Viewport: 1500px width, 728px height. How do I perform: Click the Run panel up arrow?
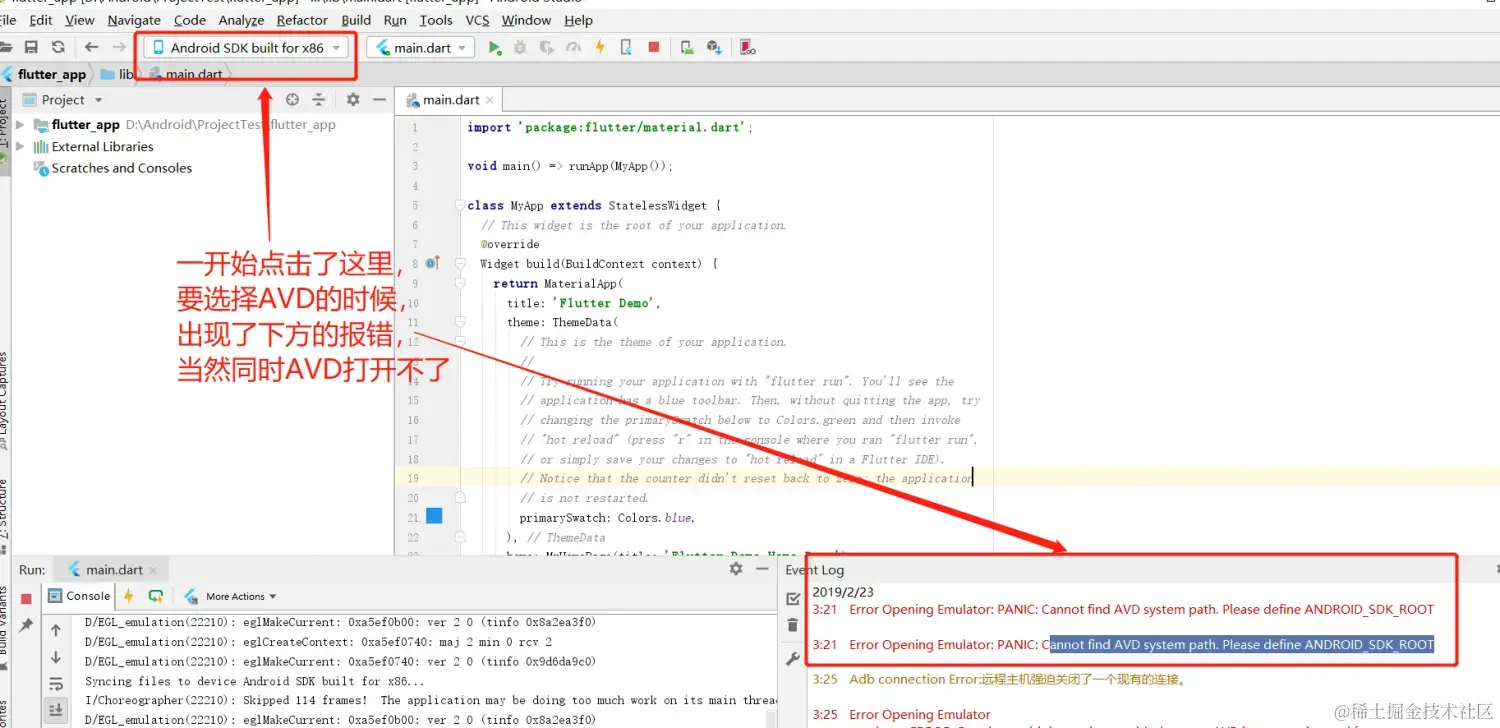coord(56,630)
